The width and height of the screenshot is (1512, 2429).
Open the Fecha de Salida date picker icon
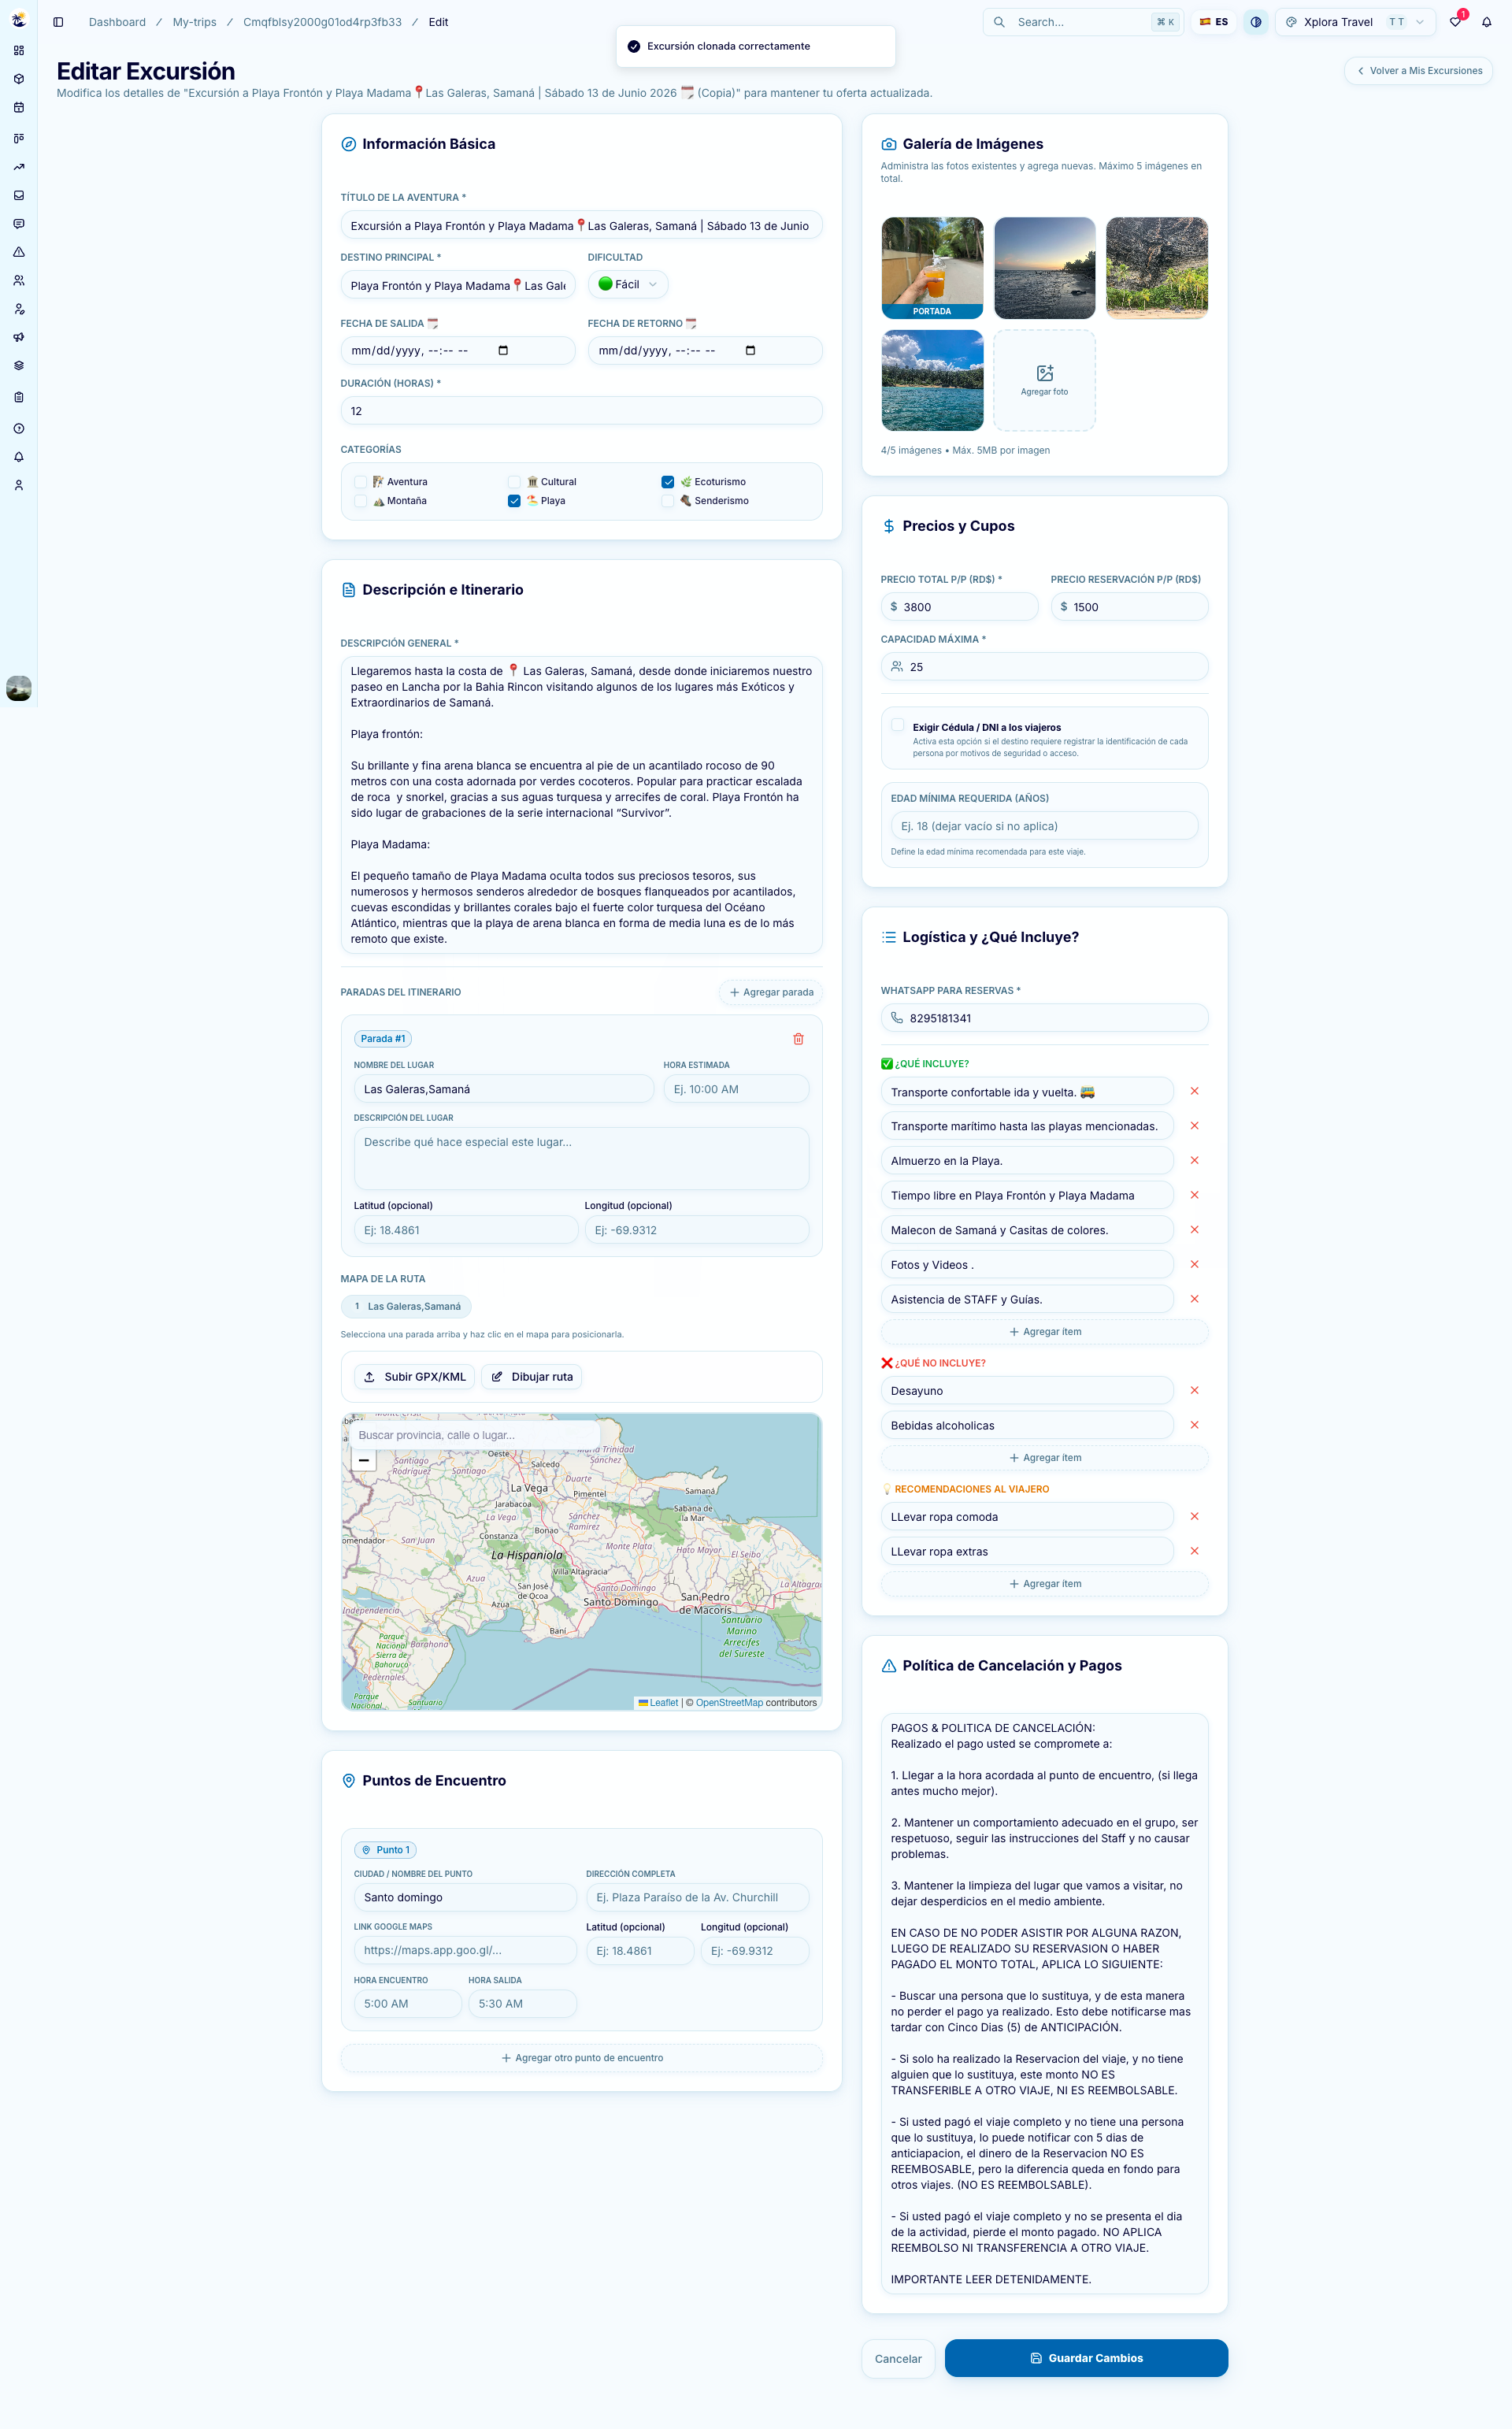coord(503,350)
